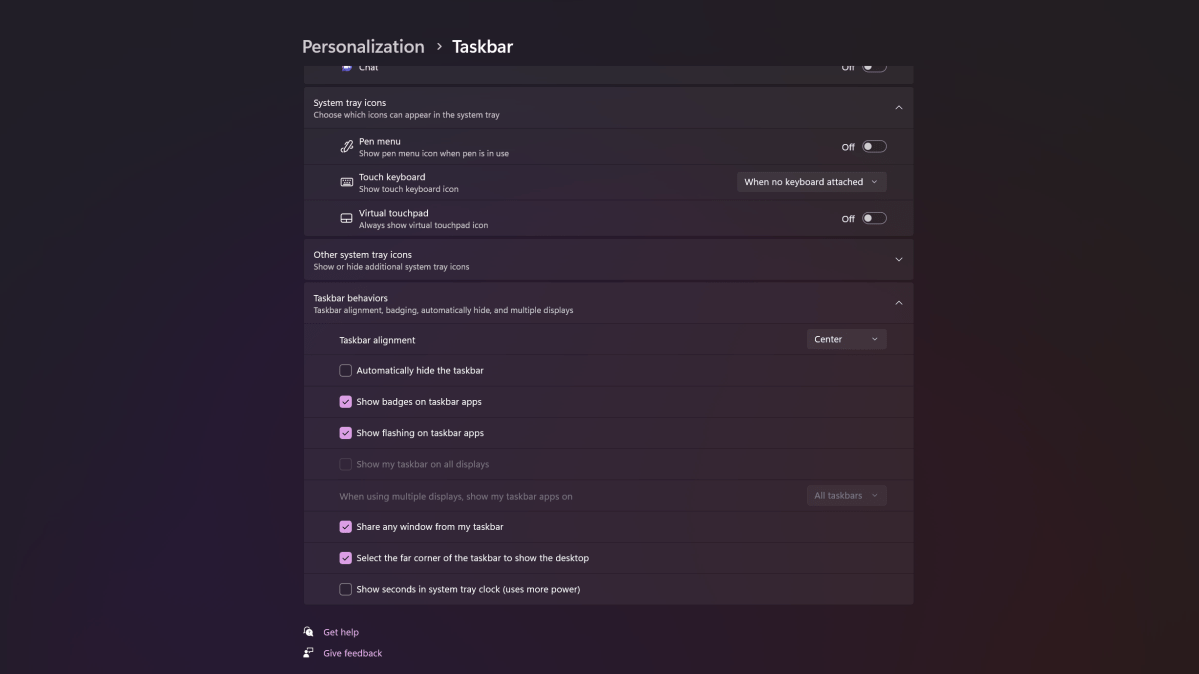This screenshot has width=1199, height=674.
Task: Open the Touch keyboard visibility dropdown
Action: (811, 182)
